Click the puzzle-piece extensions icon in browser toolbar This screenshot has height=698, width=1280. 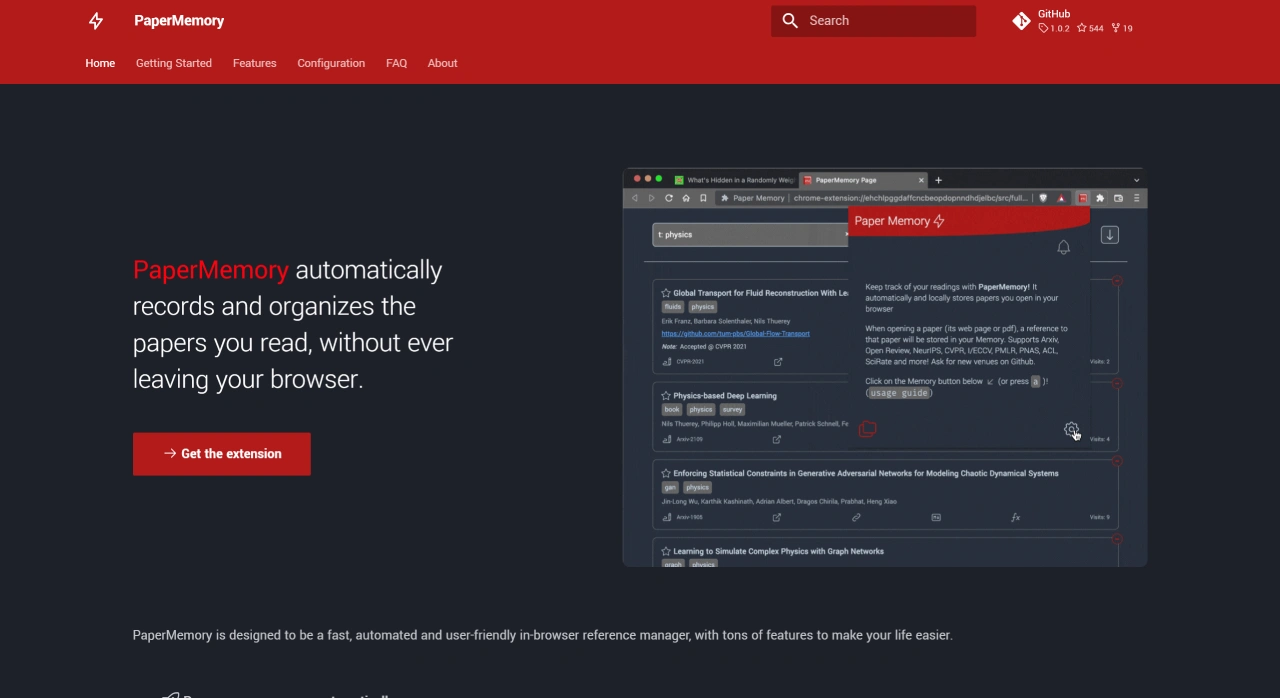[1100, 198]
